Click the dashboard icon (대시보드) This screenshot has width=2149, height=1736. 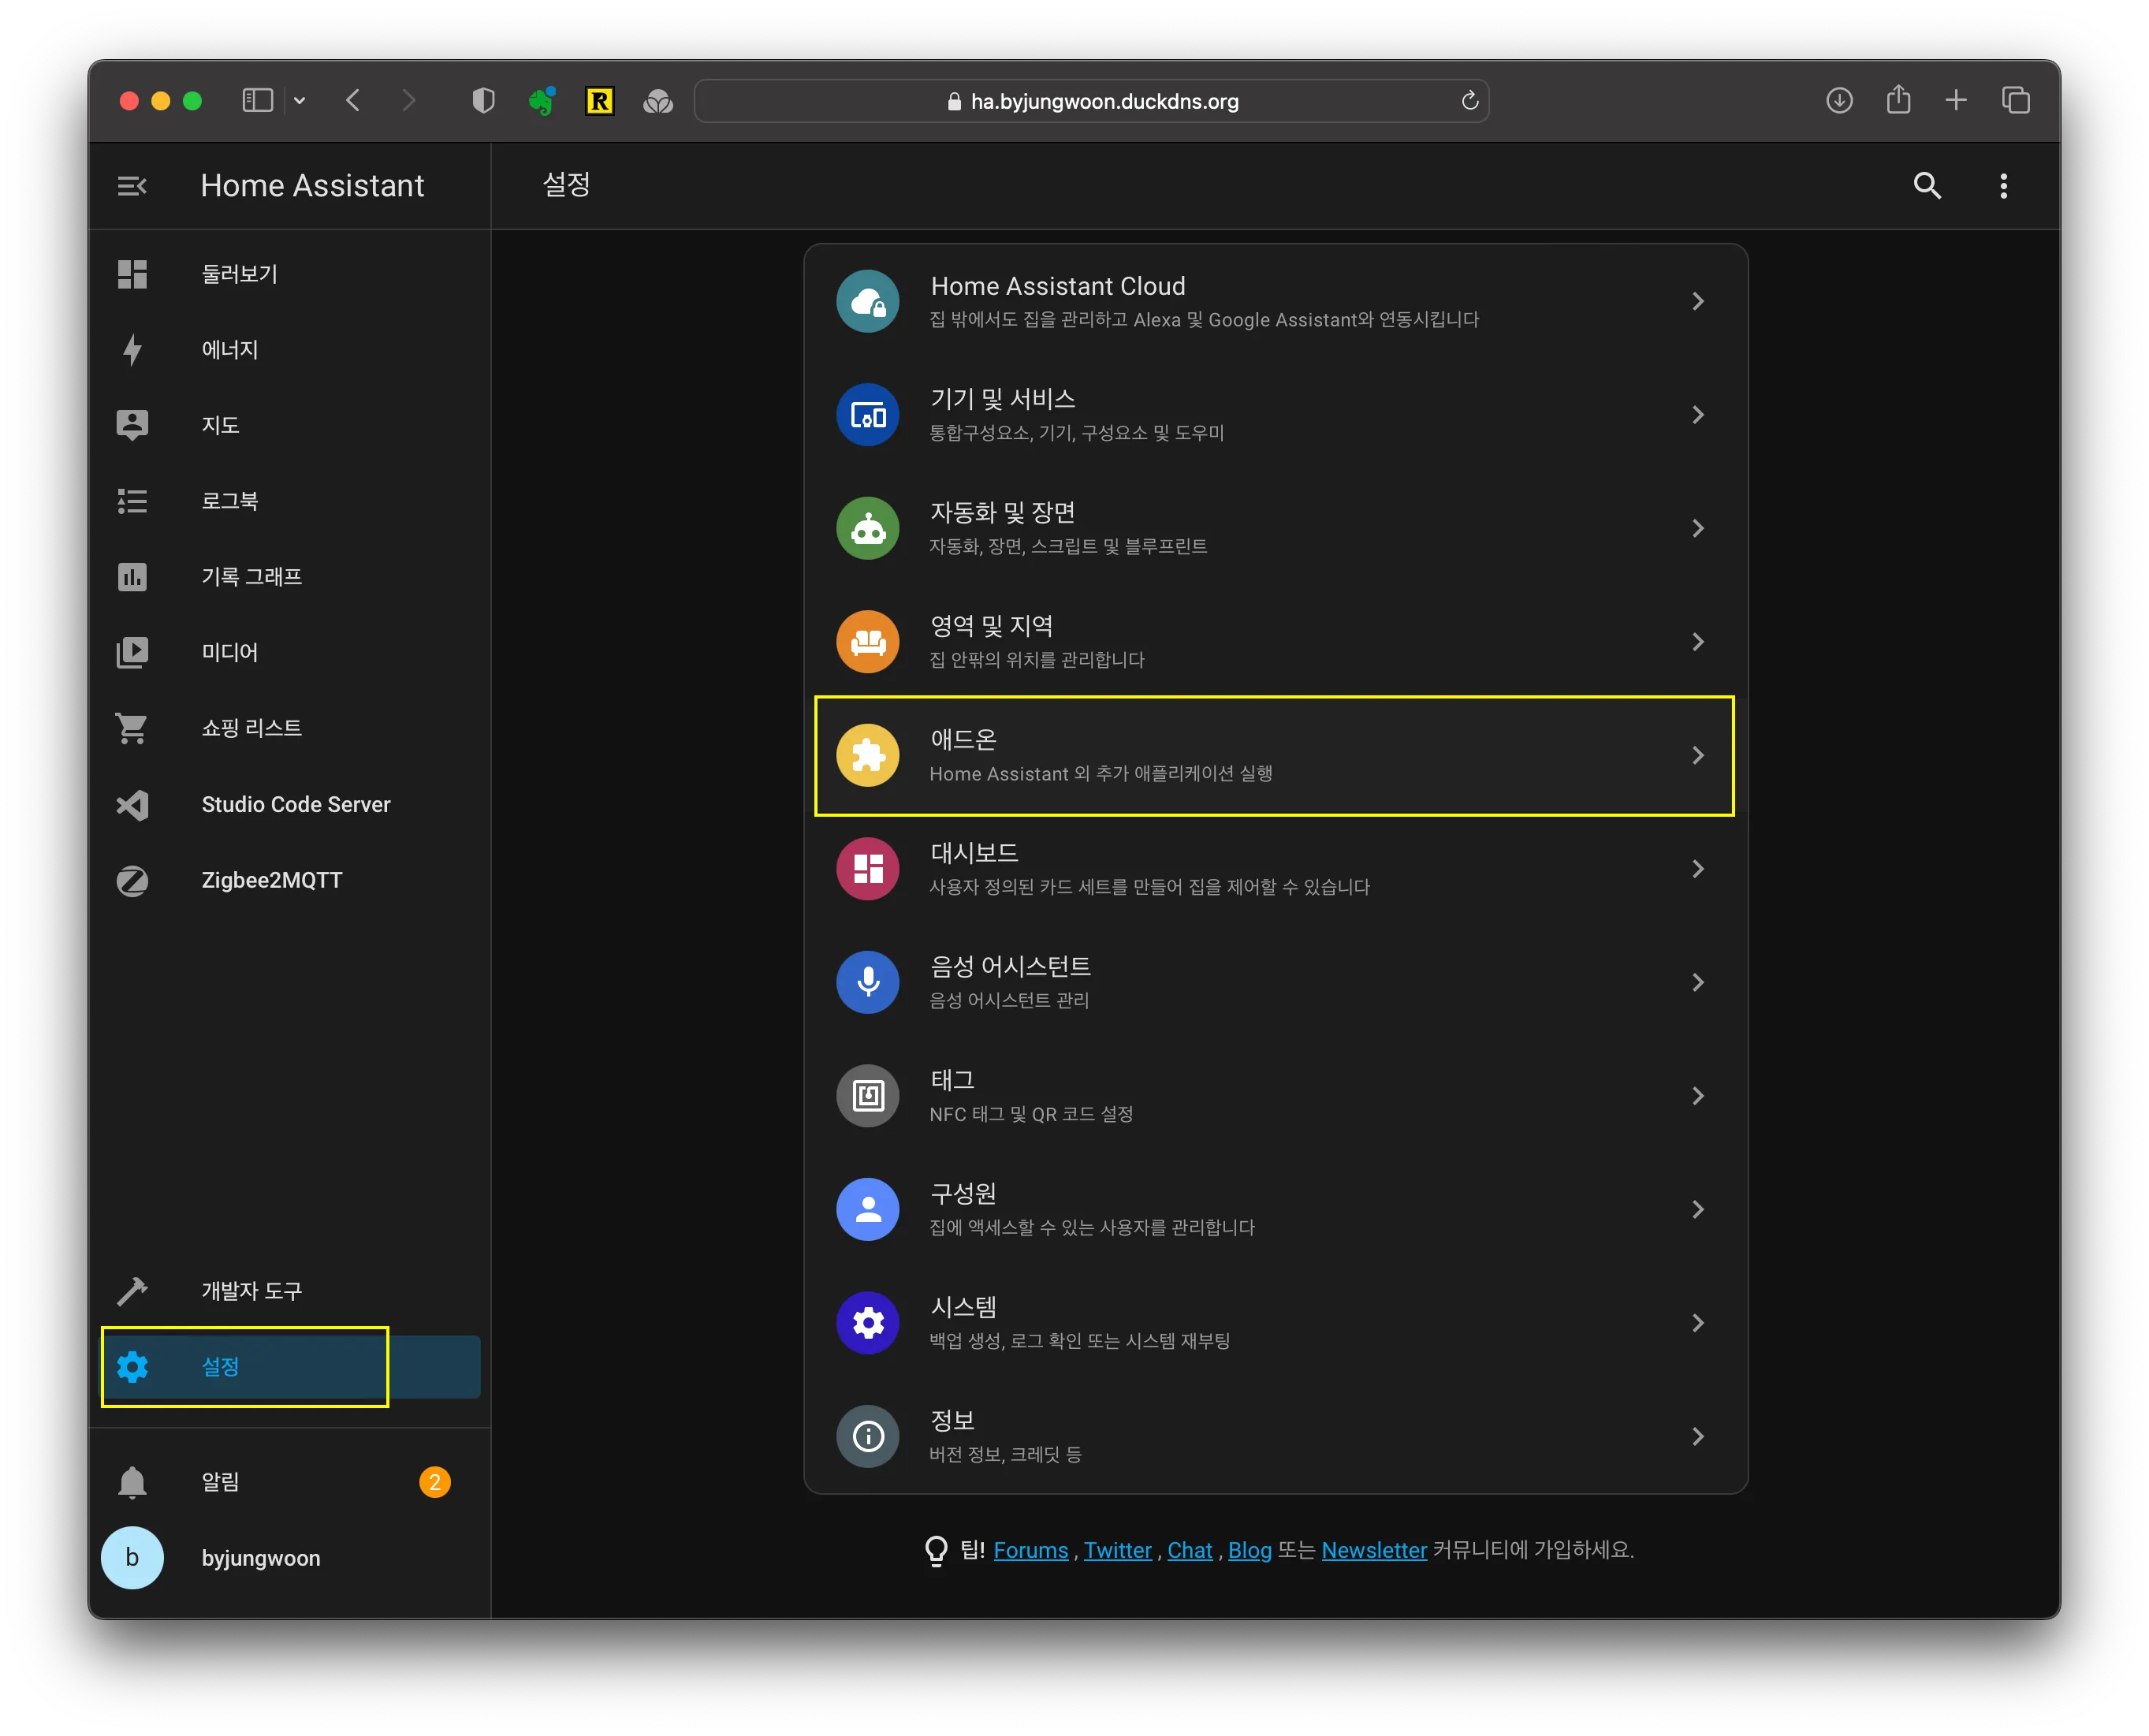point(868,869)
